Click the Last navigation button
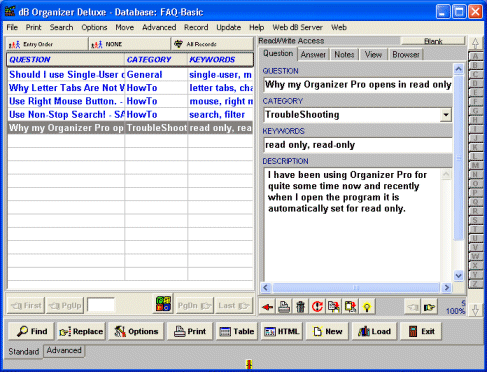 click(234, 305)
